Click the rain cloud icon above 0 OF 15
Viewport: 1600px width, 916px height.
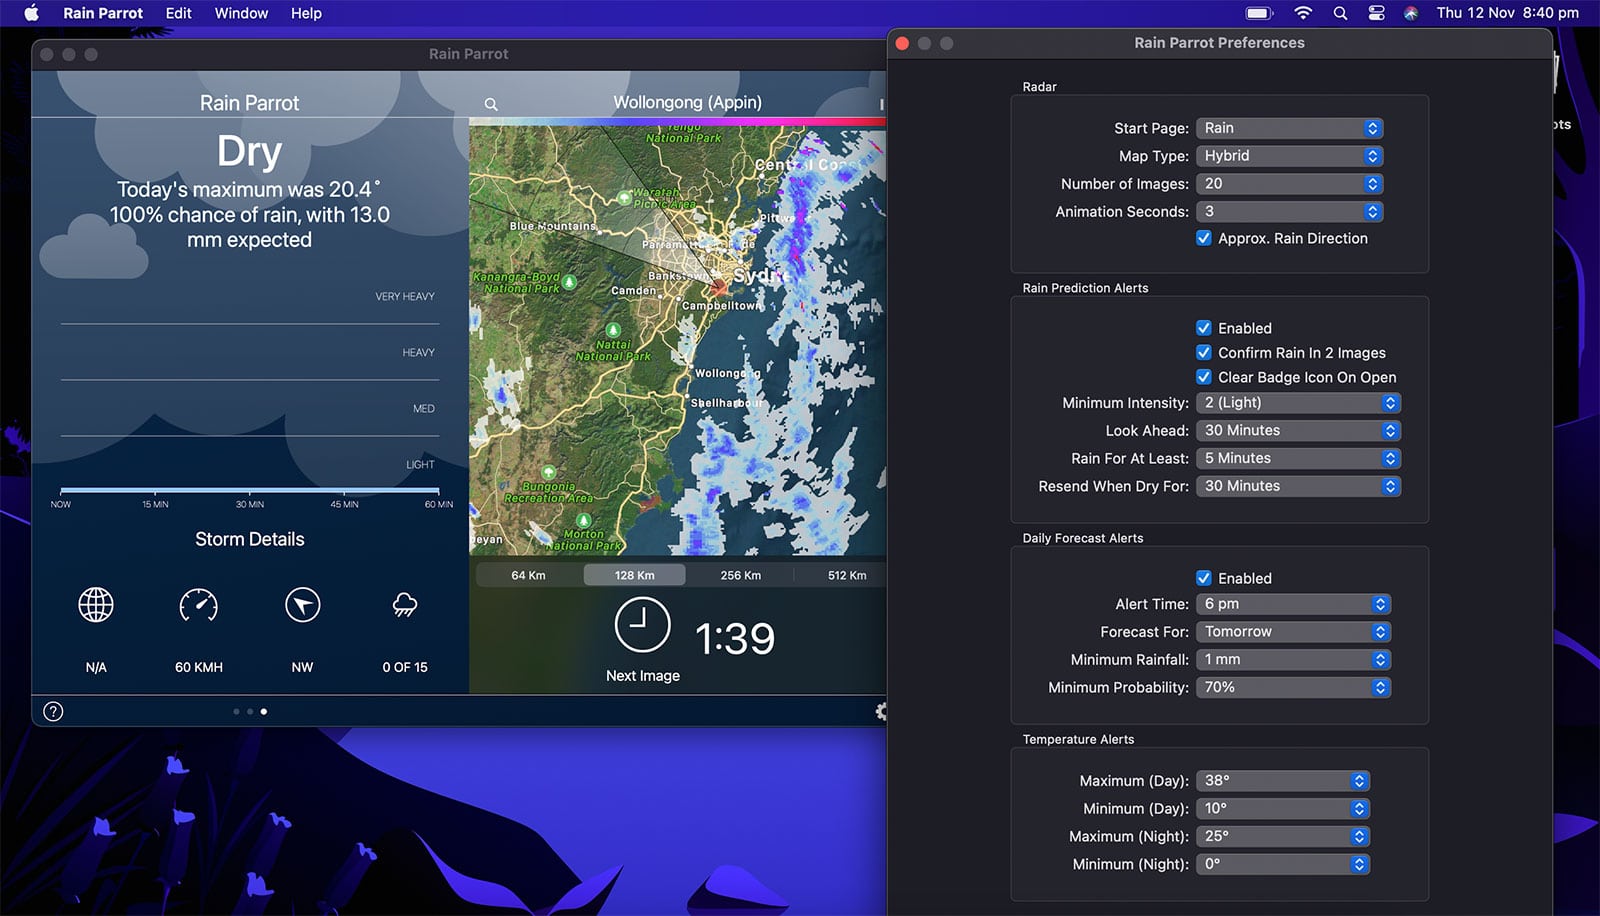[x=405, y=605]
